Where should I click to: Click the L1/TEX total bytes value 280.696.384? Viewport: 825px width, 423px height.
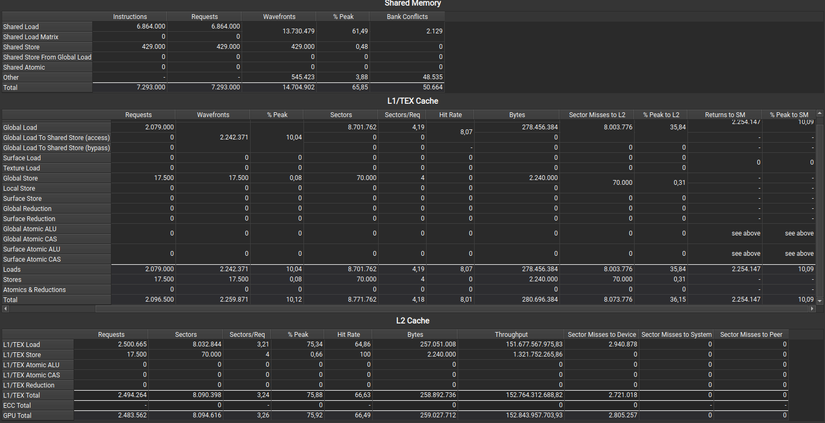pyautogui.click(x=540, y=299)
